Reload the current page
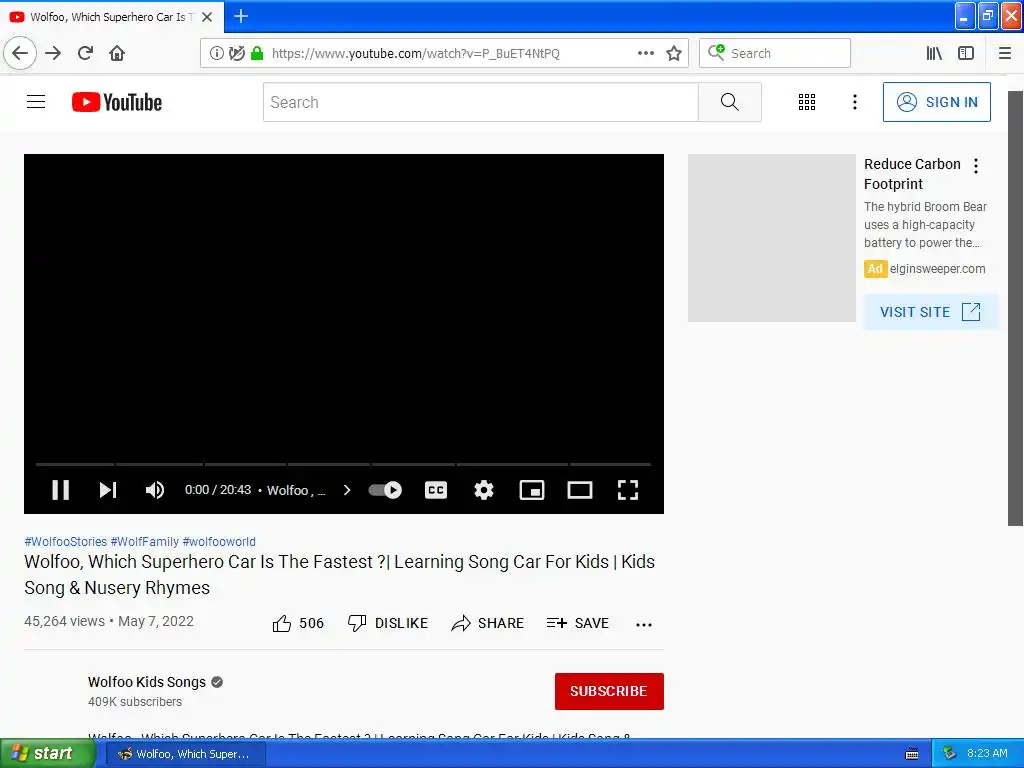The height and width of the screenshot is (768, 1024). pyautogui.click(x=86, y=53)
